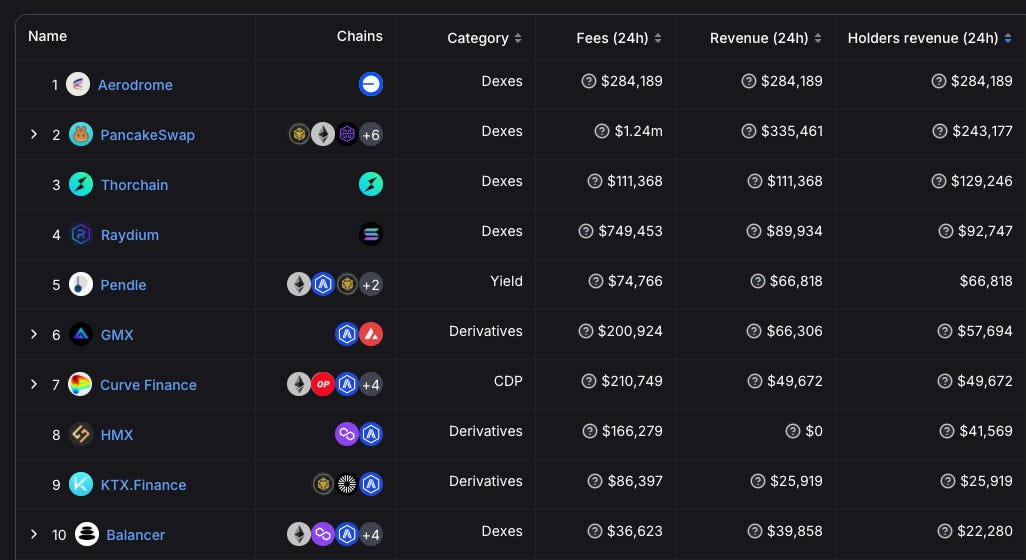Screen dimensions: 1026x560
Task: Click the Base chain icon in Aerodrome row
Action: [371, 84]
